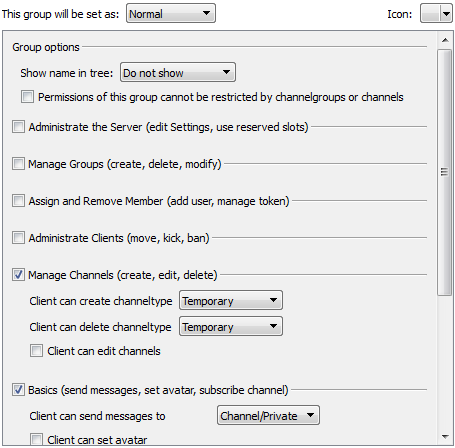455x448 pixels.
Task: Open 'Client can send messages to' dropdown
Action: 268,415
